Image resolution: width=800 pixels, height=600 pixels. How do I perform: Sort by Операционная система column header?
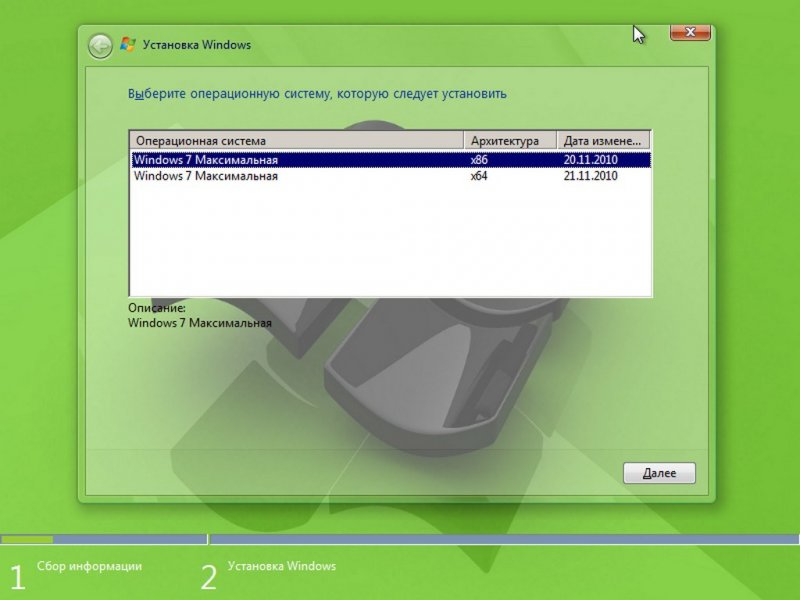pyautogui.click(x=296, y=141)
